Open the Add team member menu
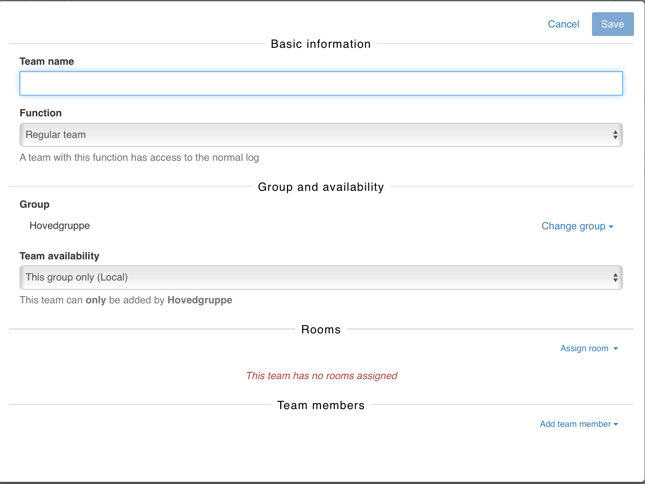This screenshot has width=645, height=484. [x=574, y=424]
